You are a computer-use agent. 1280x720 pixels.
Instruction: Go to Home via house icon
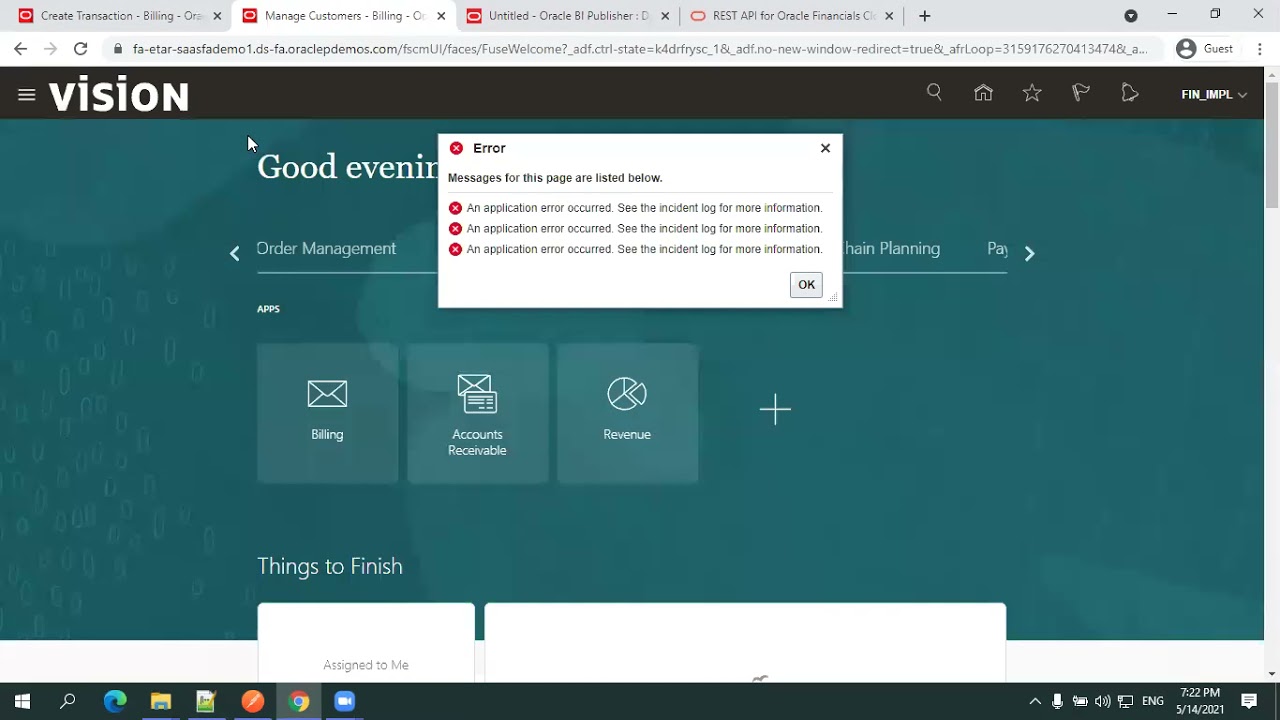click(983, 93)
